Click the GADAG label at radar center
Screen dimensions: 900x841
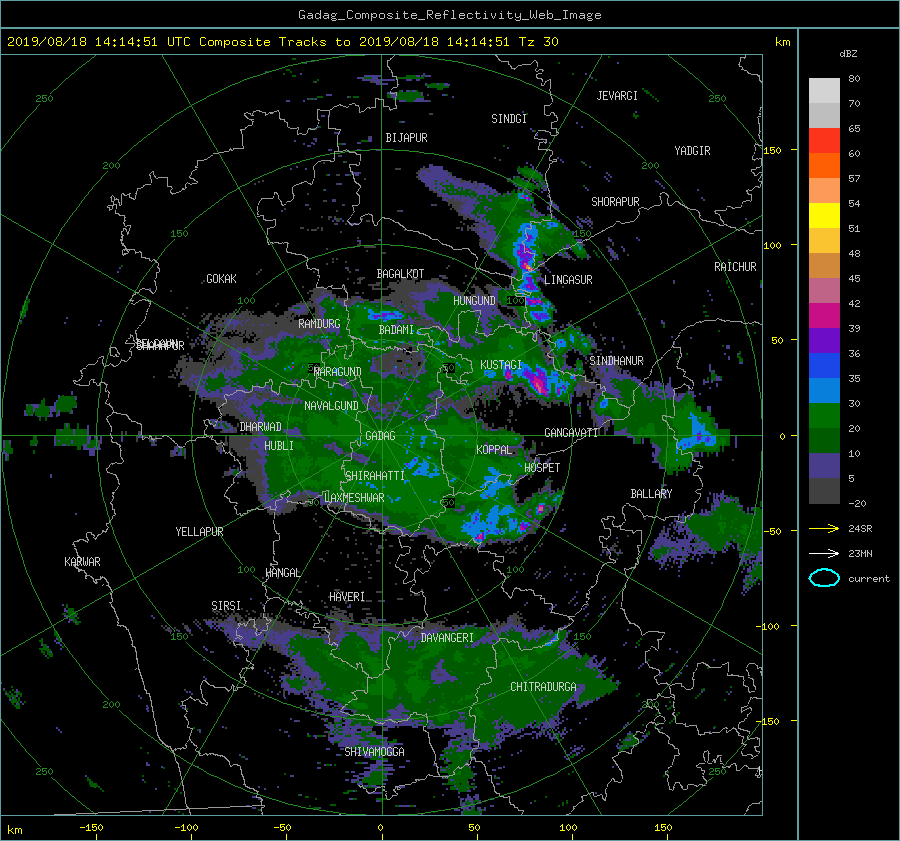(380, 436)
